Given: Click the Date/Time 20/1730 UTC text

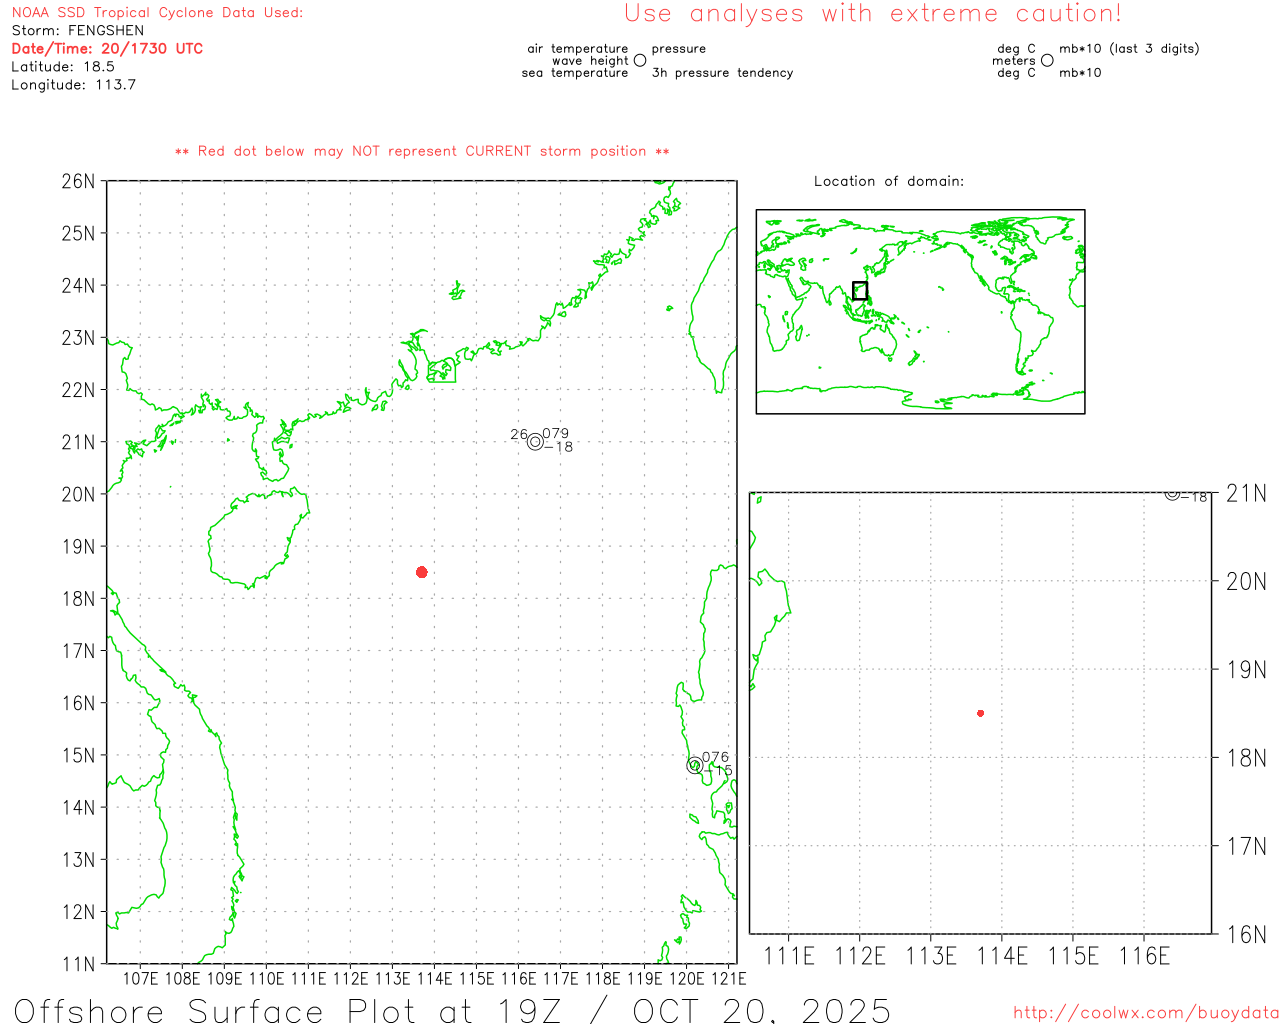Looking at the screenshot, I should (107, 48).
